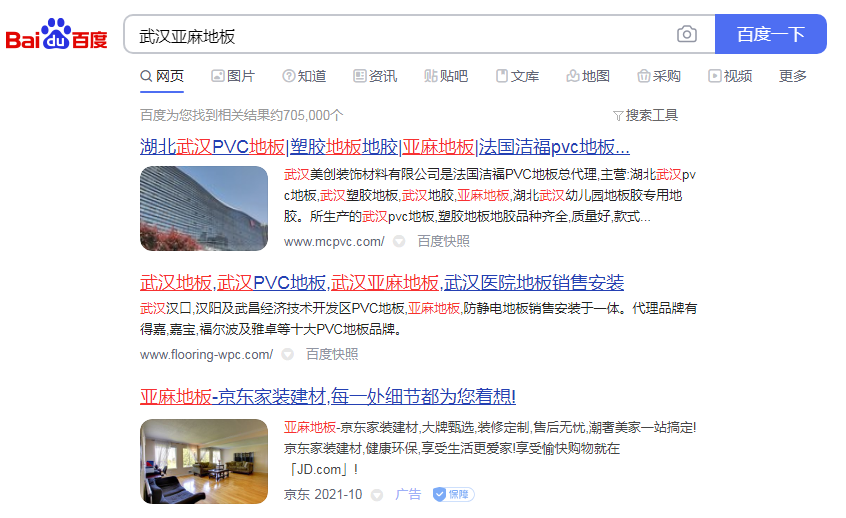Expand dropdown arrow beside 京东 2021-10
Image resolution: width=846 pixels, height=518 pixels.
(377, 495)
